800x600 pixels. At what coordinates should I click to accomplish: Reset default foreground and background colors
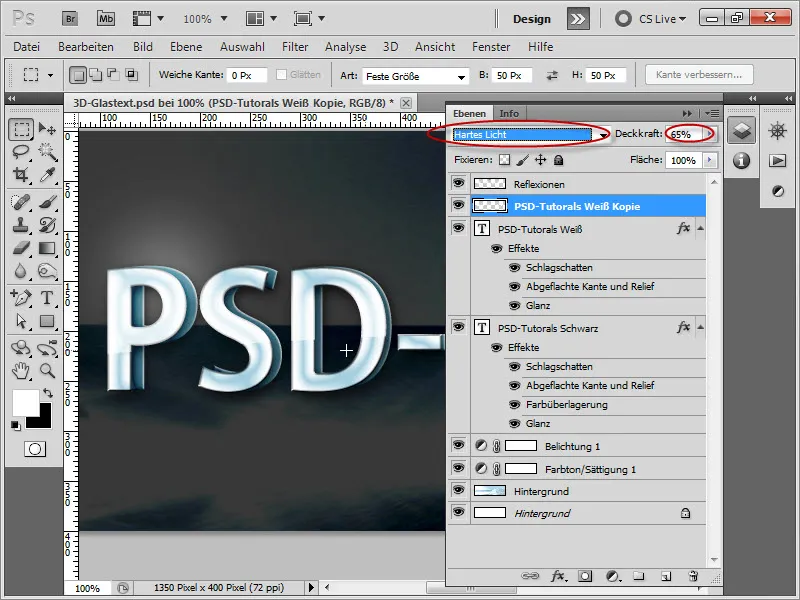point(15,425)
